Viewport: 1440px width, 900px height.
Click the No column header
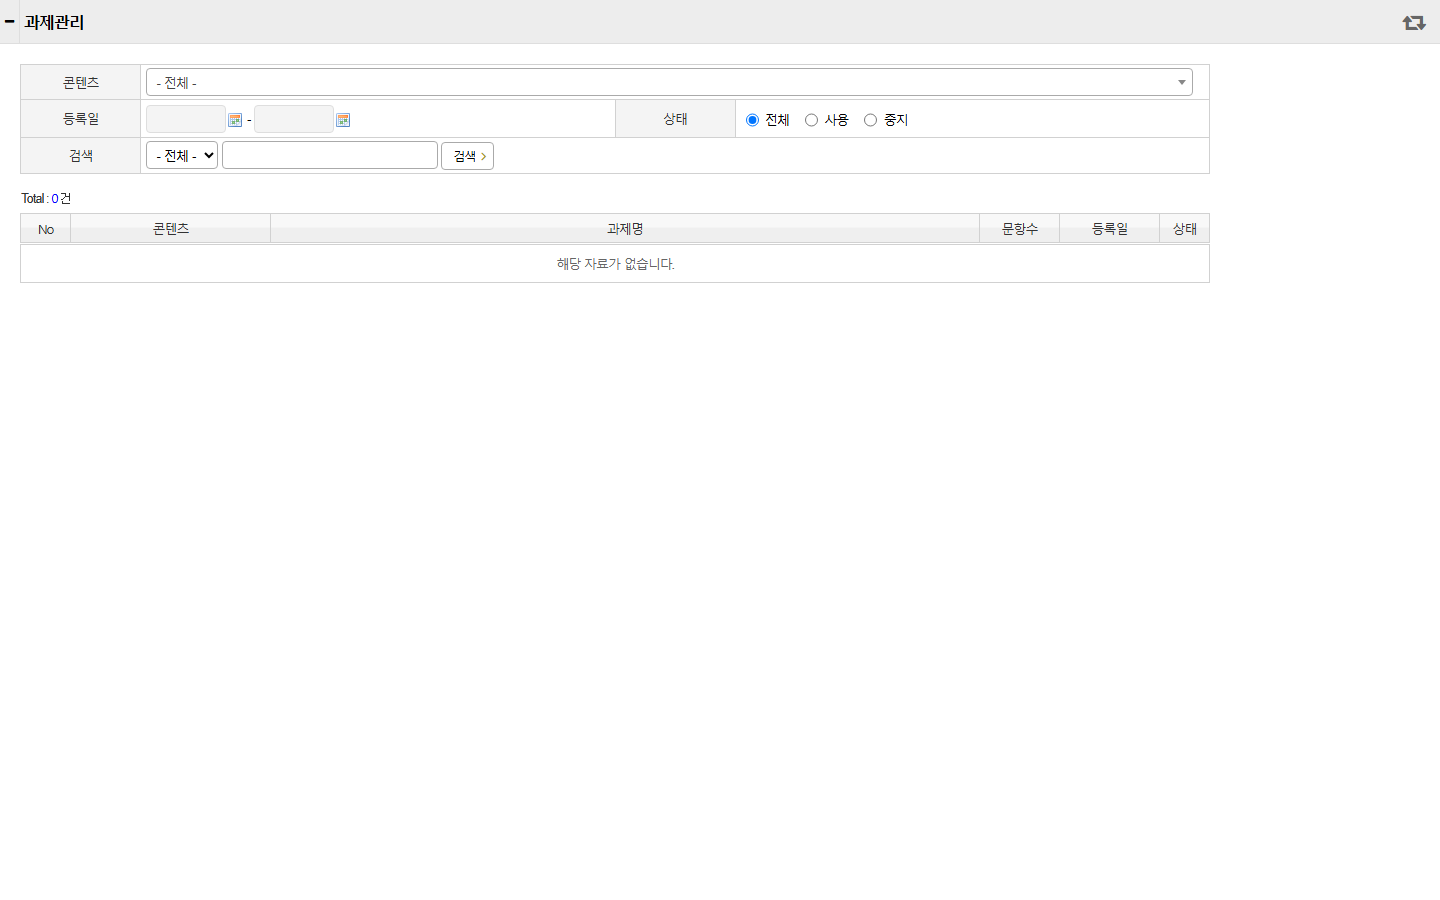46,229
